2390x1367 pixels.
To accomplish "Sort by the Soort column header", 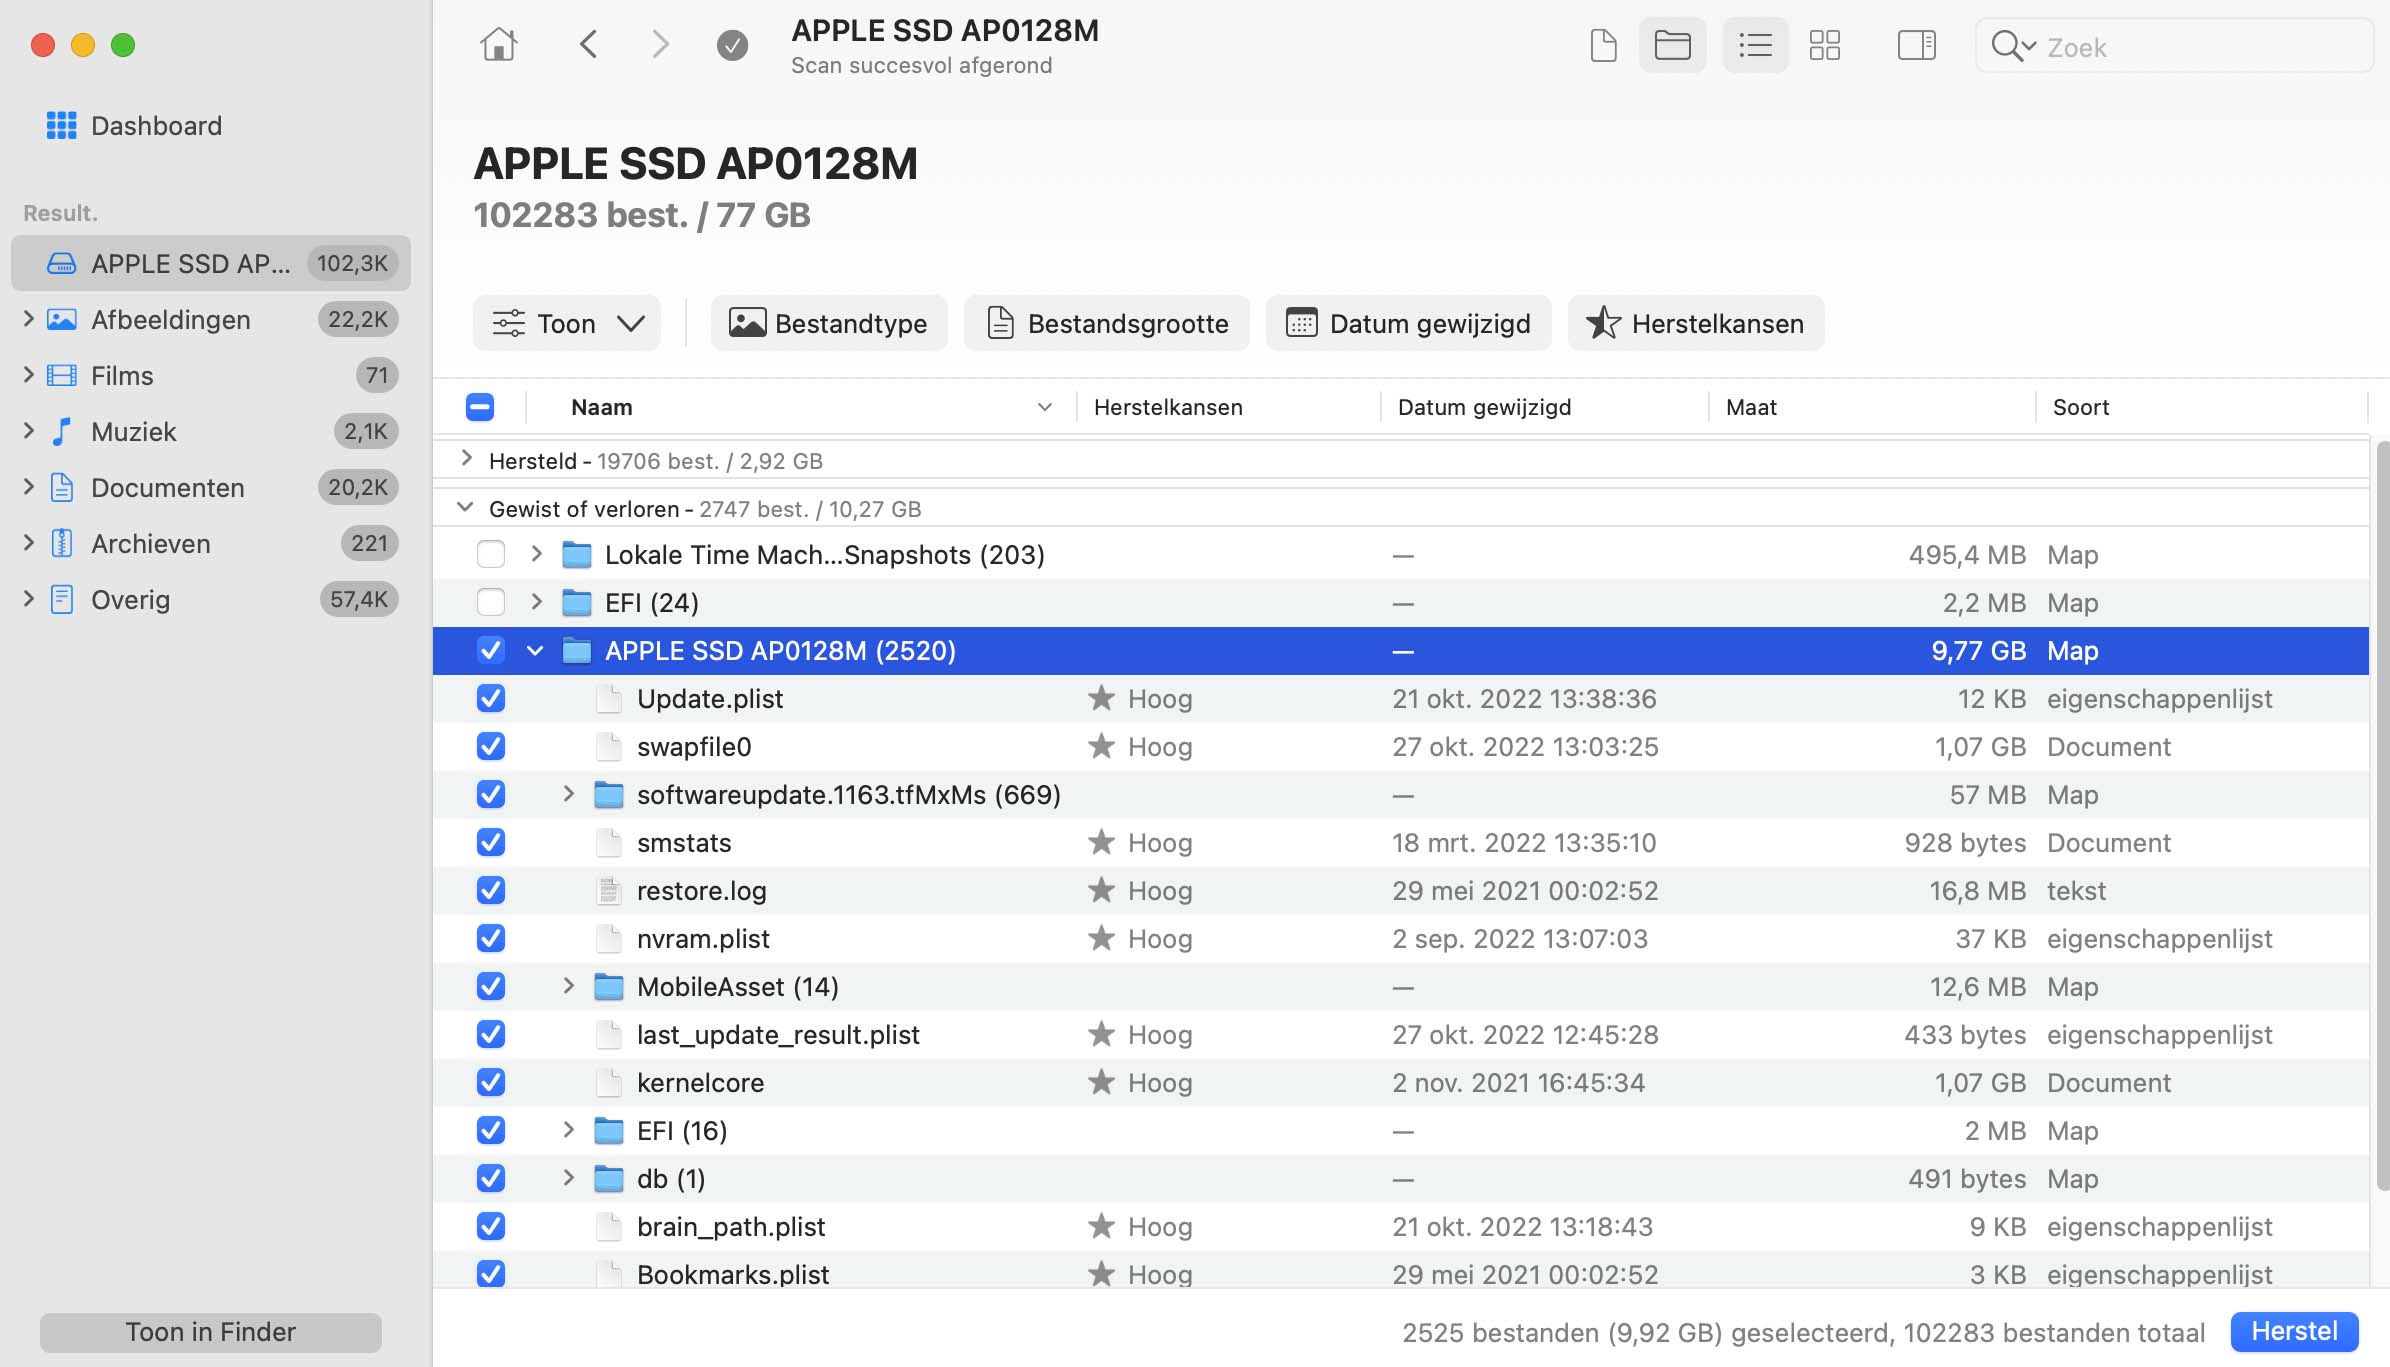I will [x=2202, y=407].
